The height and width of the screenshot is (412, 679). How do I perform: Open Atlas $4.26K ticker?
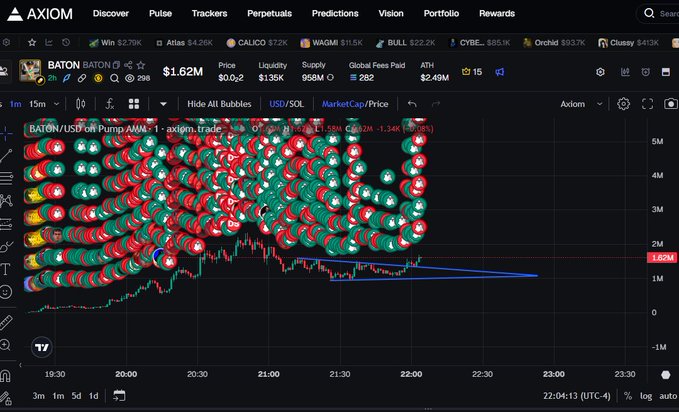[184, 42]
